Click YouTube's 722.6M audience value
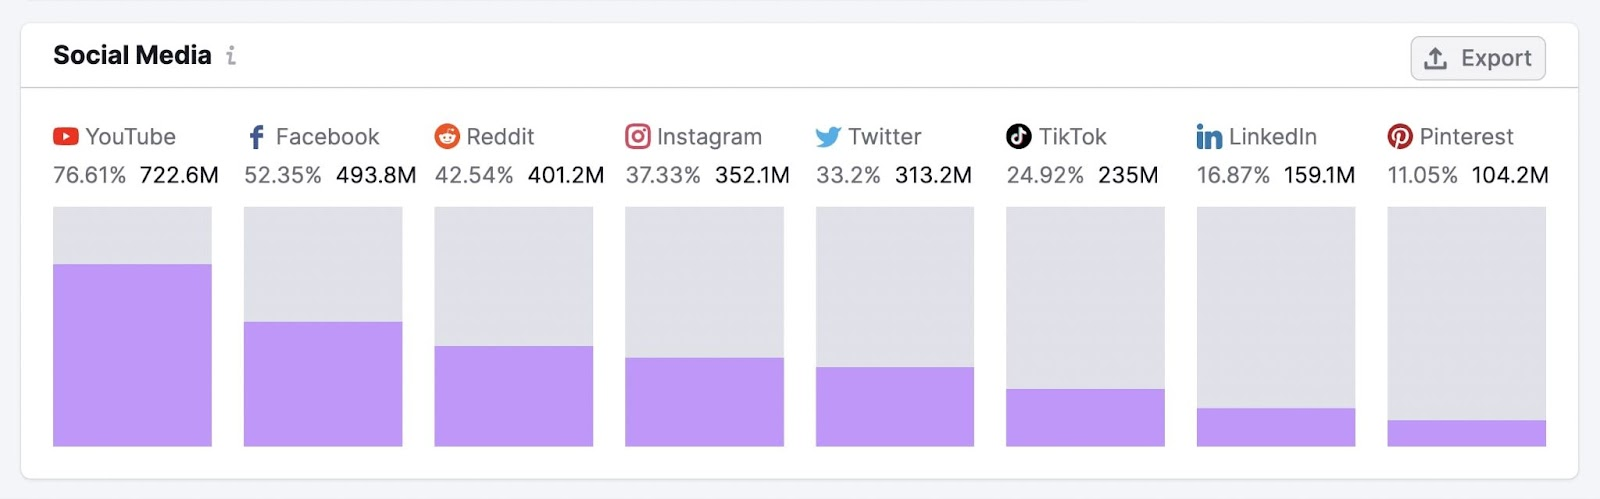Screen dimensions: 1600x499 pos(179,176)
